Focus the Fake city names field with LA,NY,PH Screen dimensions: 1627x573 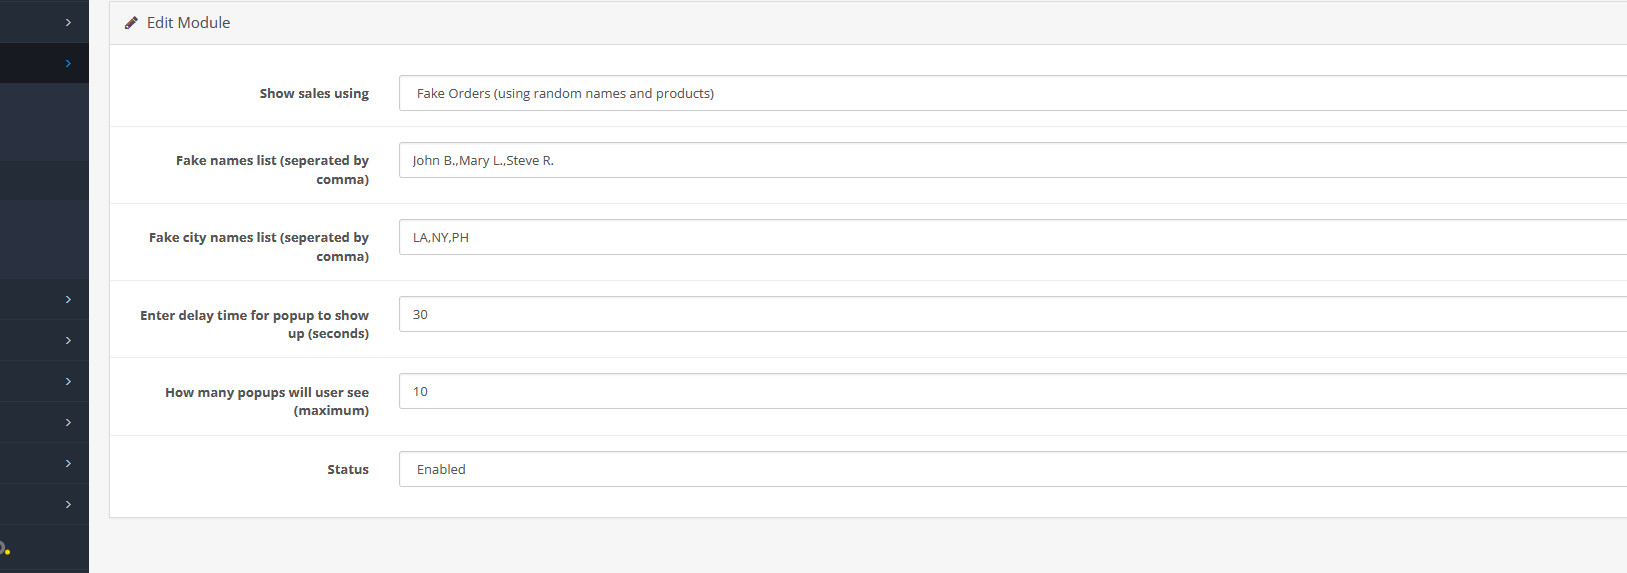[1013, 237]
